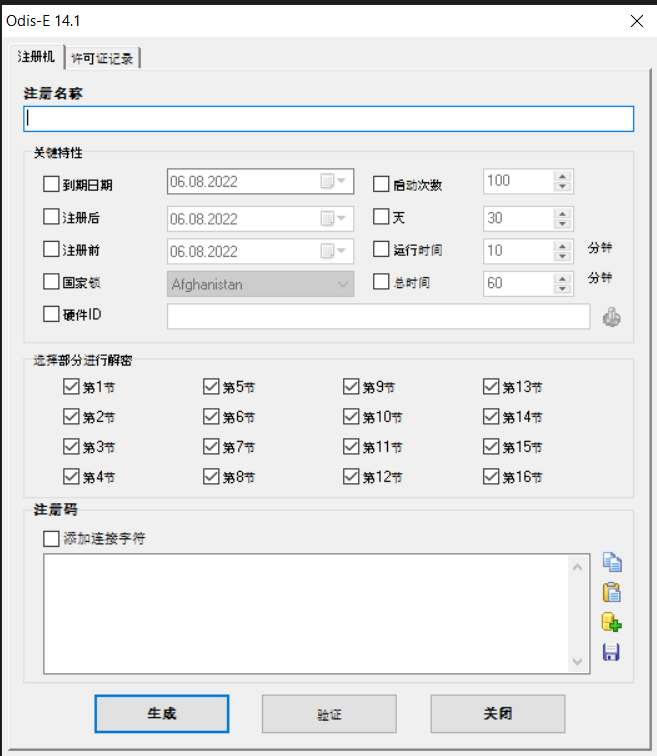Toggle the 硬件ID checkbox
The width and height of the screenshot is (657, 756).
click(52, 314)
